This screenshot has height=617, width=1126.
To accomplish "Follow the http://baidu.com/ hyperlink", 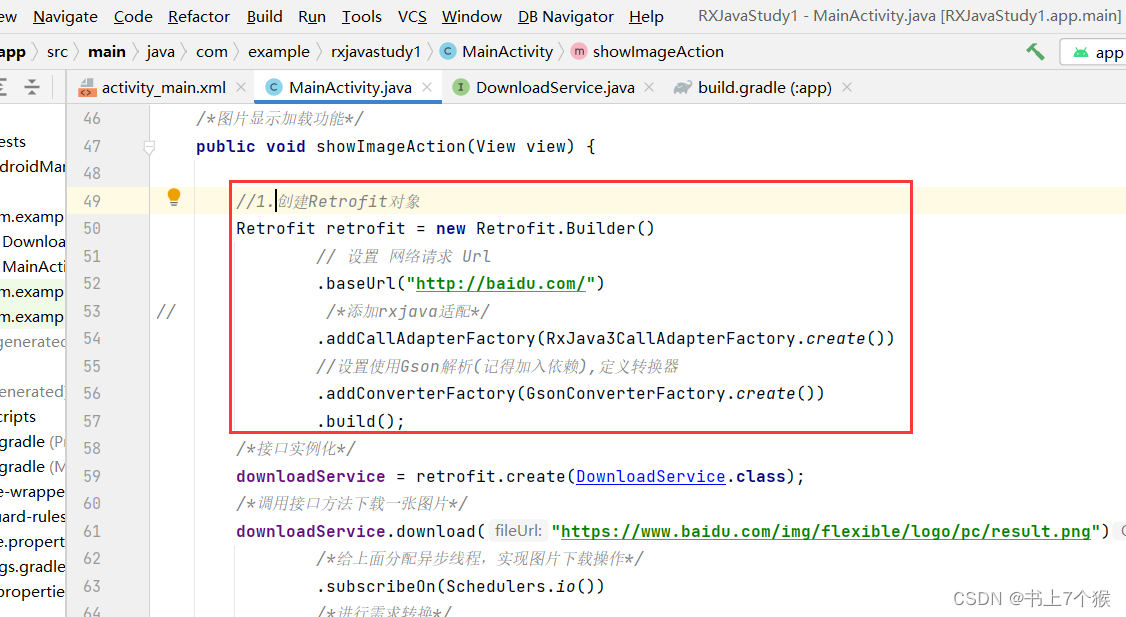I will click(500, 283).
